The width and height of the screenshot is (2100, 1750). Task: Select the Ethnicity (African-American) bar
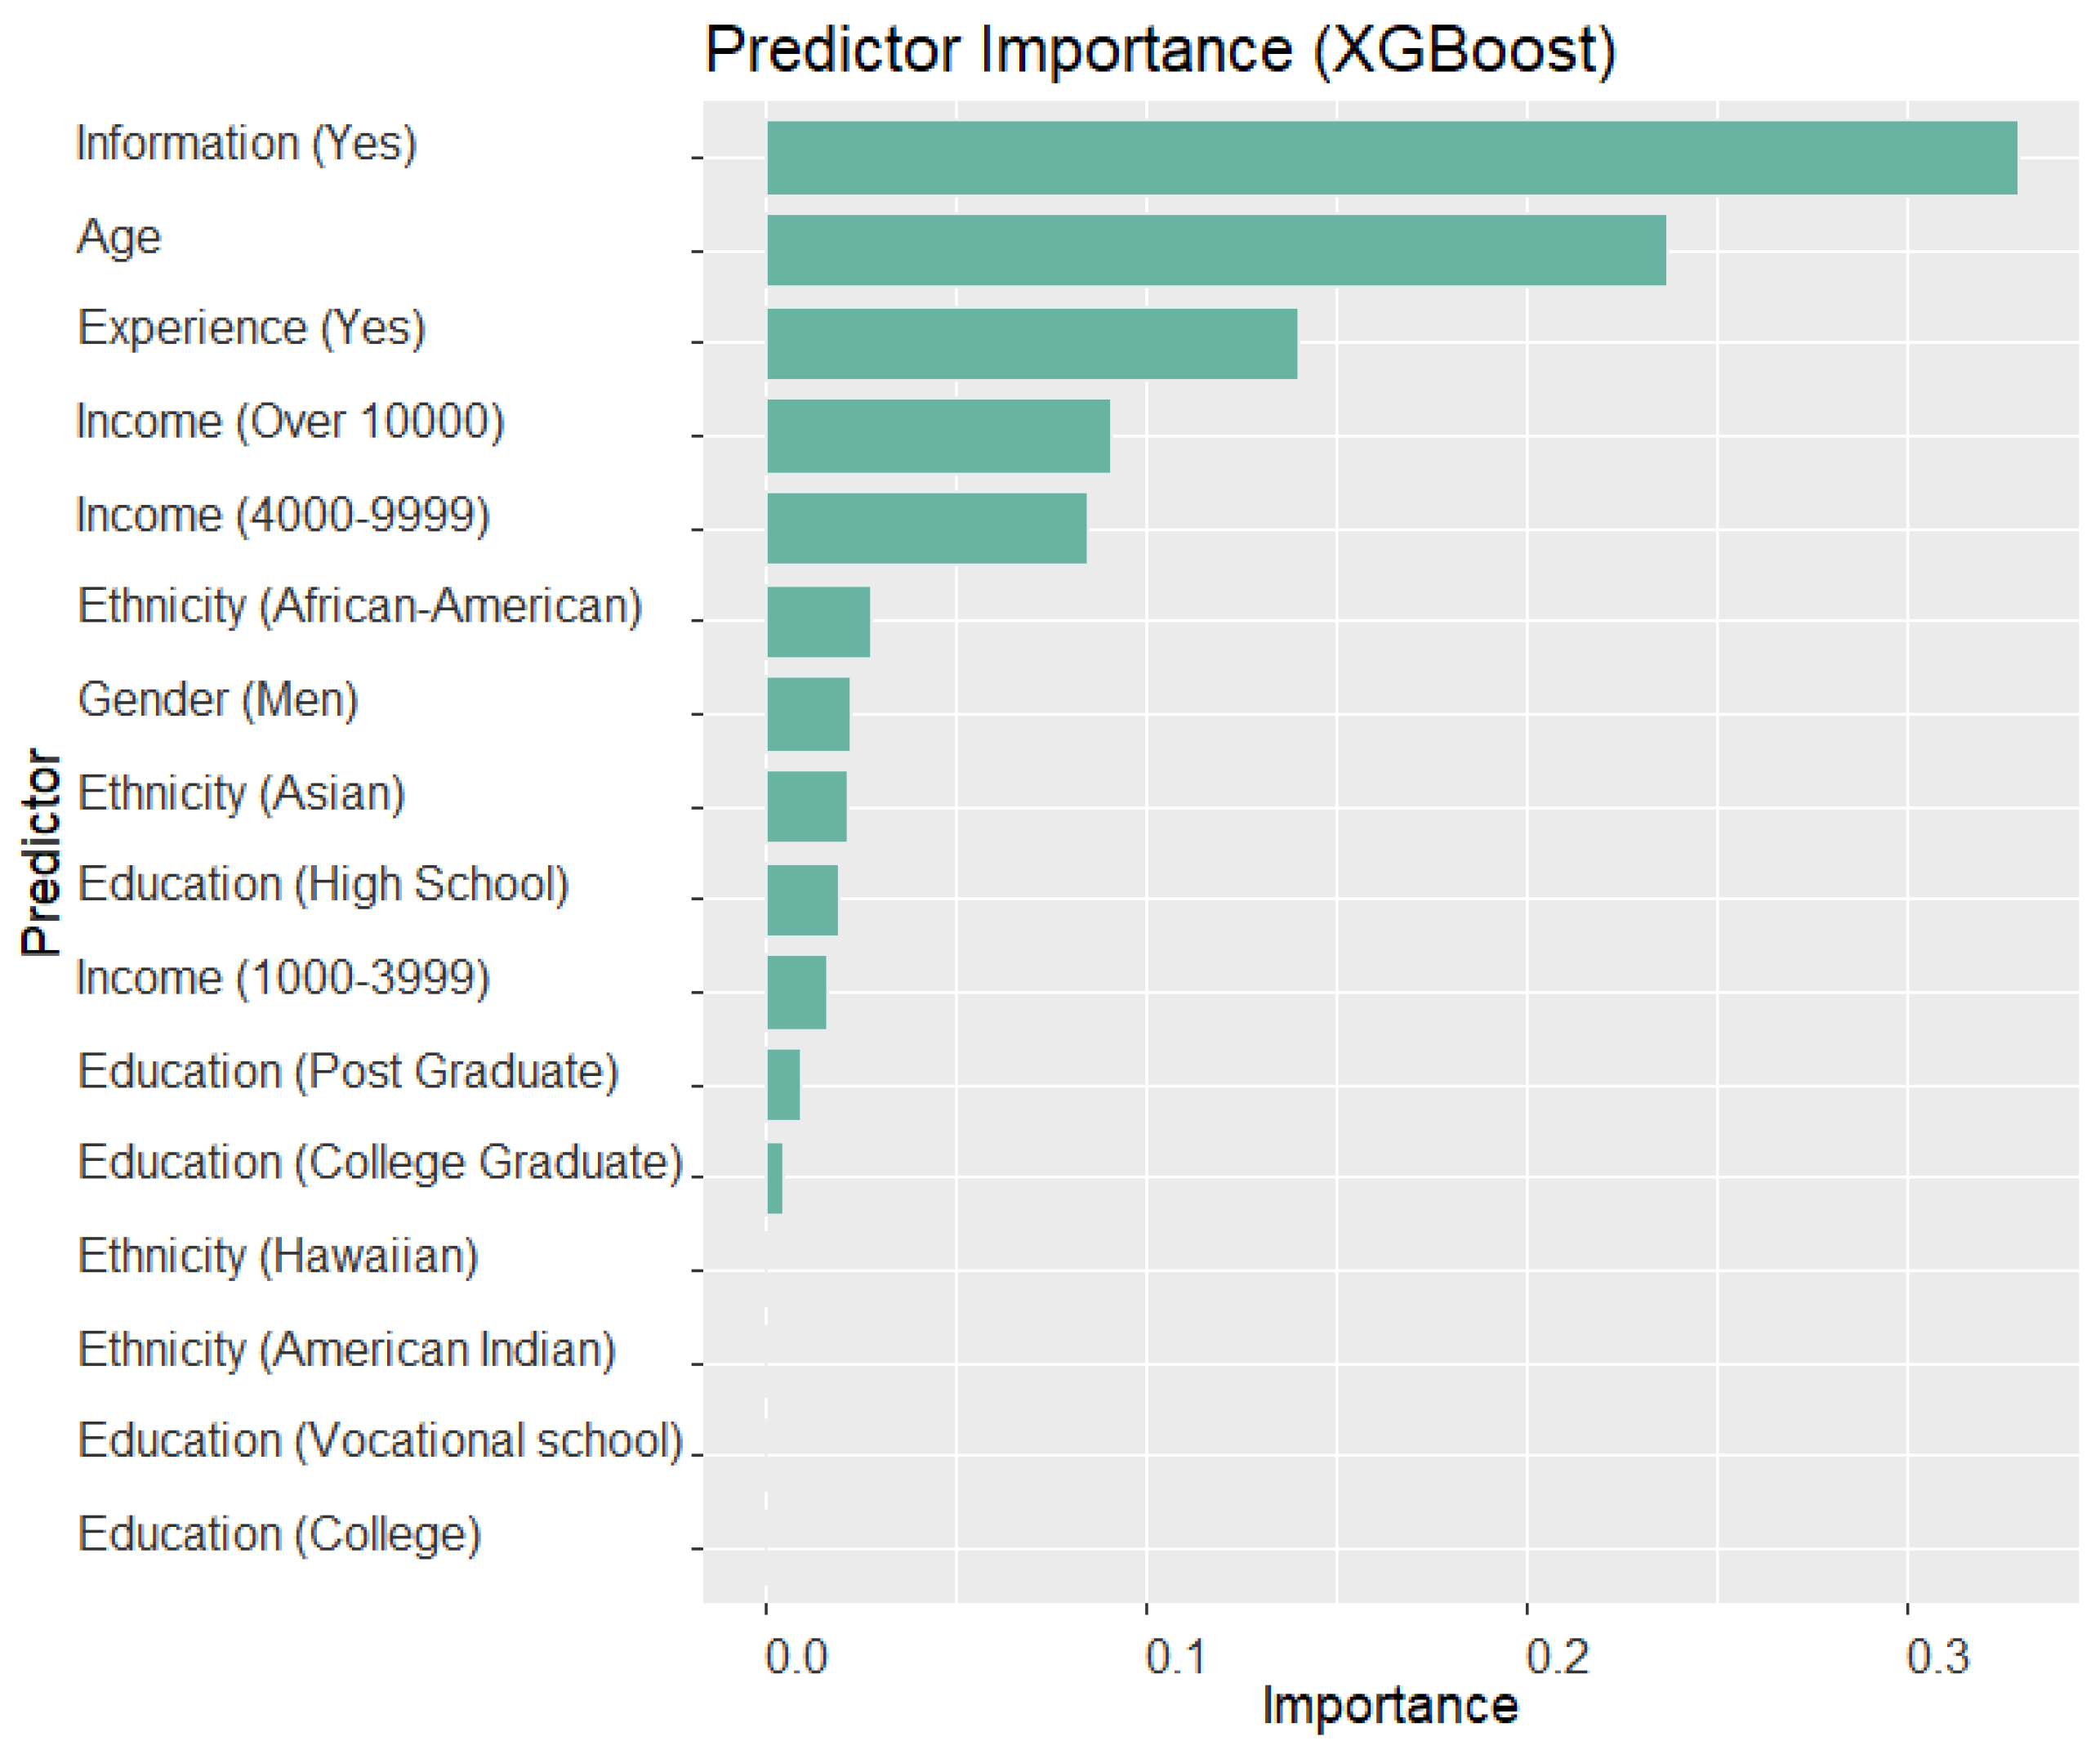pyautogui.click(x=818, y=621)
